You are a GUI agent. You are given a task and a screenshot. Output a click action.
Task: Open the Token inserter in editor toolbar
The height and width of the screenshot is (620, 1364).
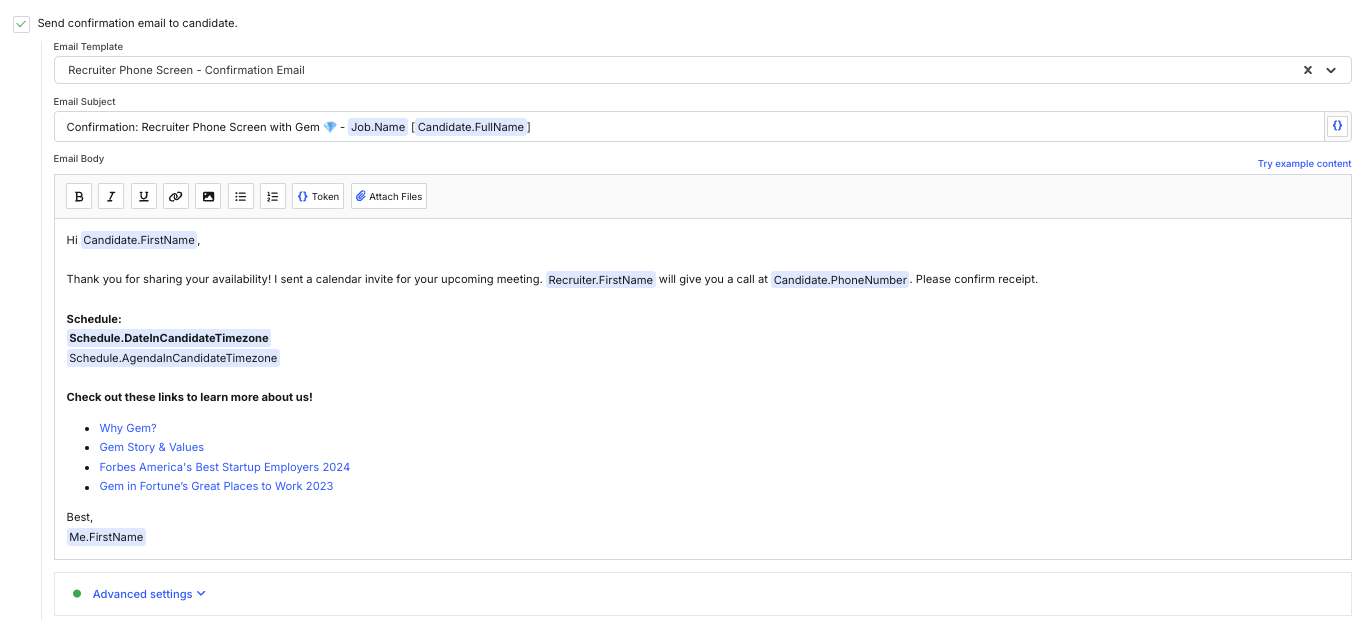coord(318,197)
